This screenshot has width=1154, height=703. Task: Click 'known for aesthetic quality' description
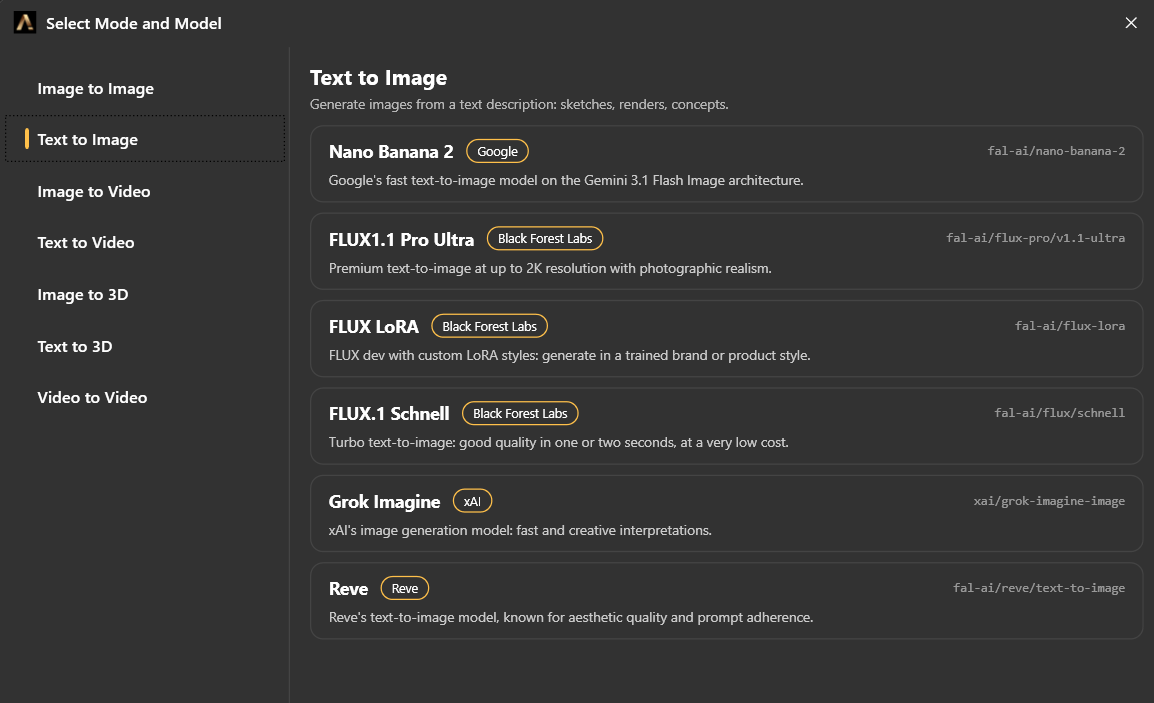[571, 618]
